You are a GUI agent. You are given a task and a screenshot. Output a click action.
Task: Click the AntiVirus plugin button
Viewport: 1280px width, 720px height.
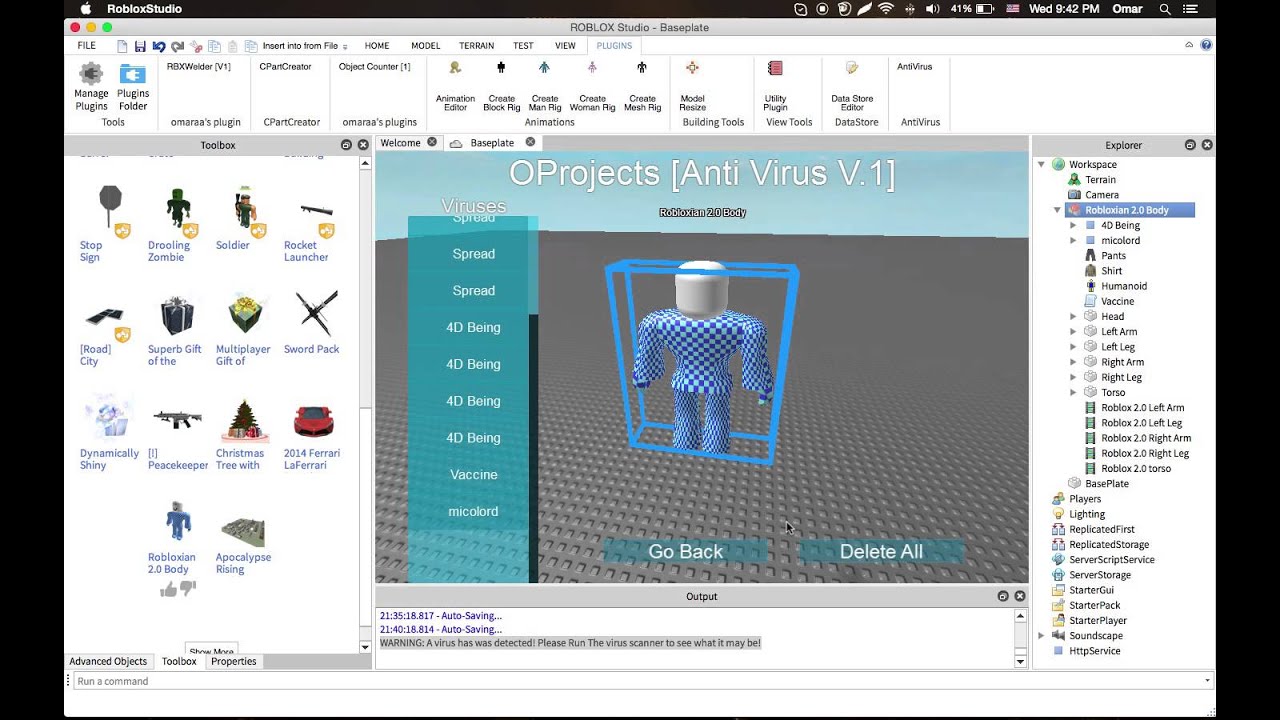tap(914, 67)
